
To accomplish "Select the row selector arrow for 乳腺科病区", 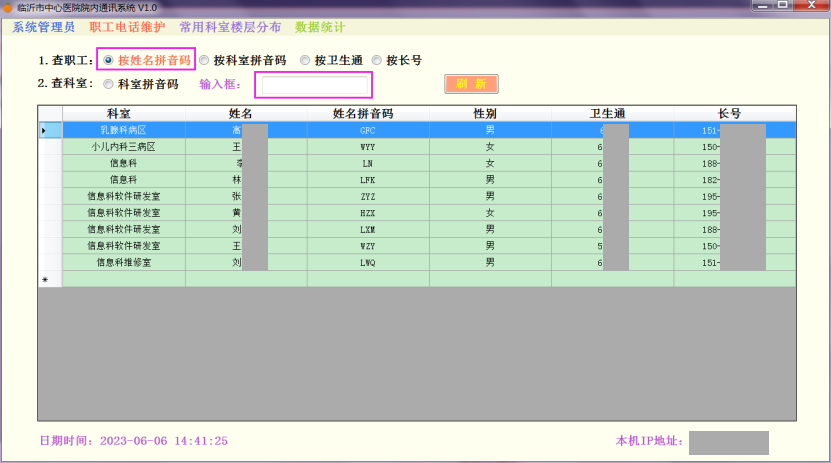I will tap(44, 130).
